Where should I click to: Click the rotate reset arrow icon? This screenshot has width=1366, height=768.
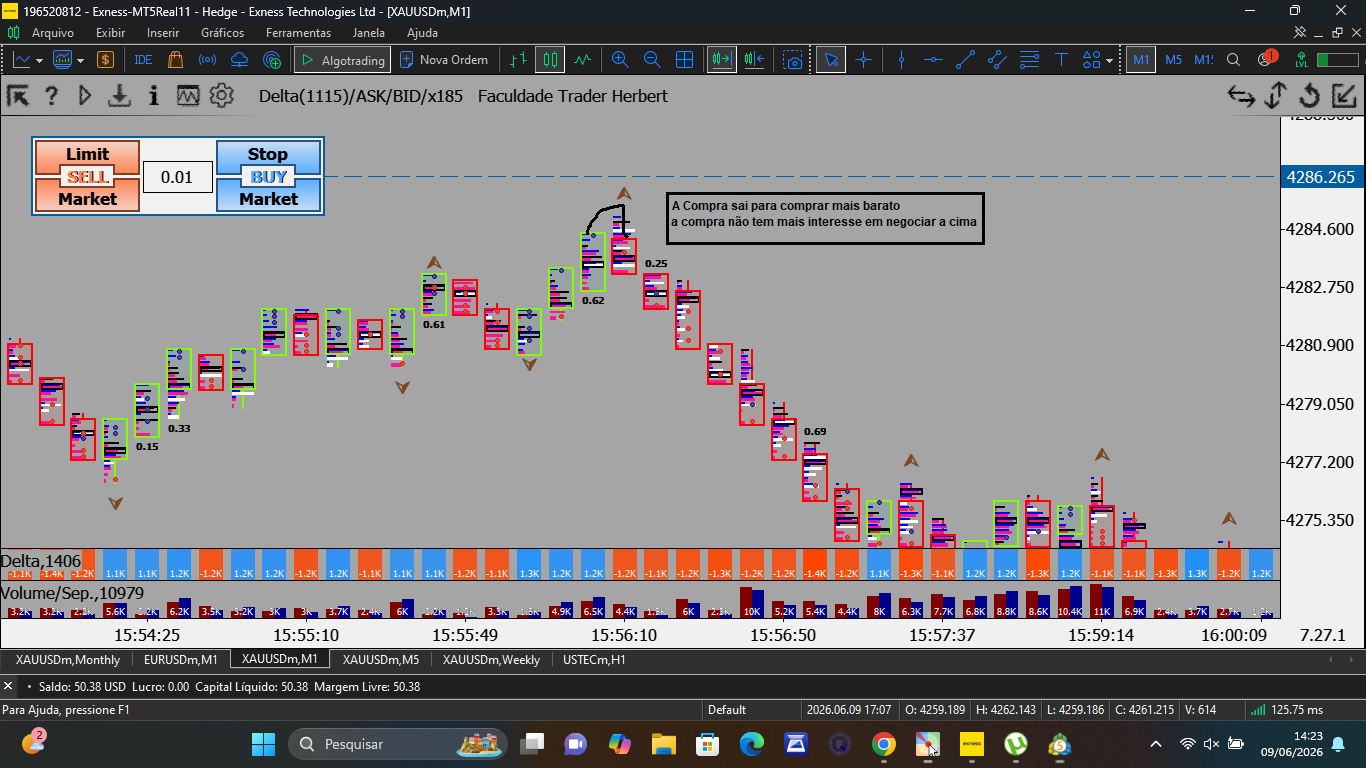coord(1309,96)
